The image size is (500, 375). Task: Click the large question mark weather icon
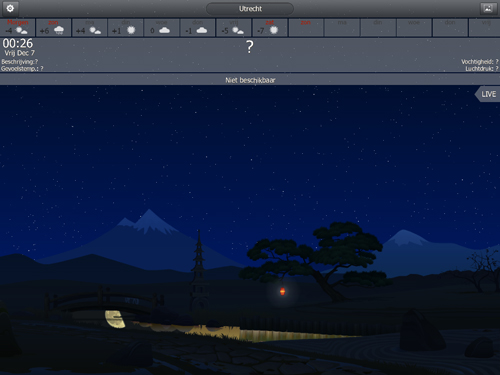pyautogui.click(x=250, y=47)
